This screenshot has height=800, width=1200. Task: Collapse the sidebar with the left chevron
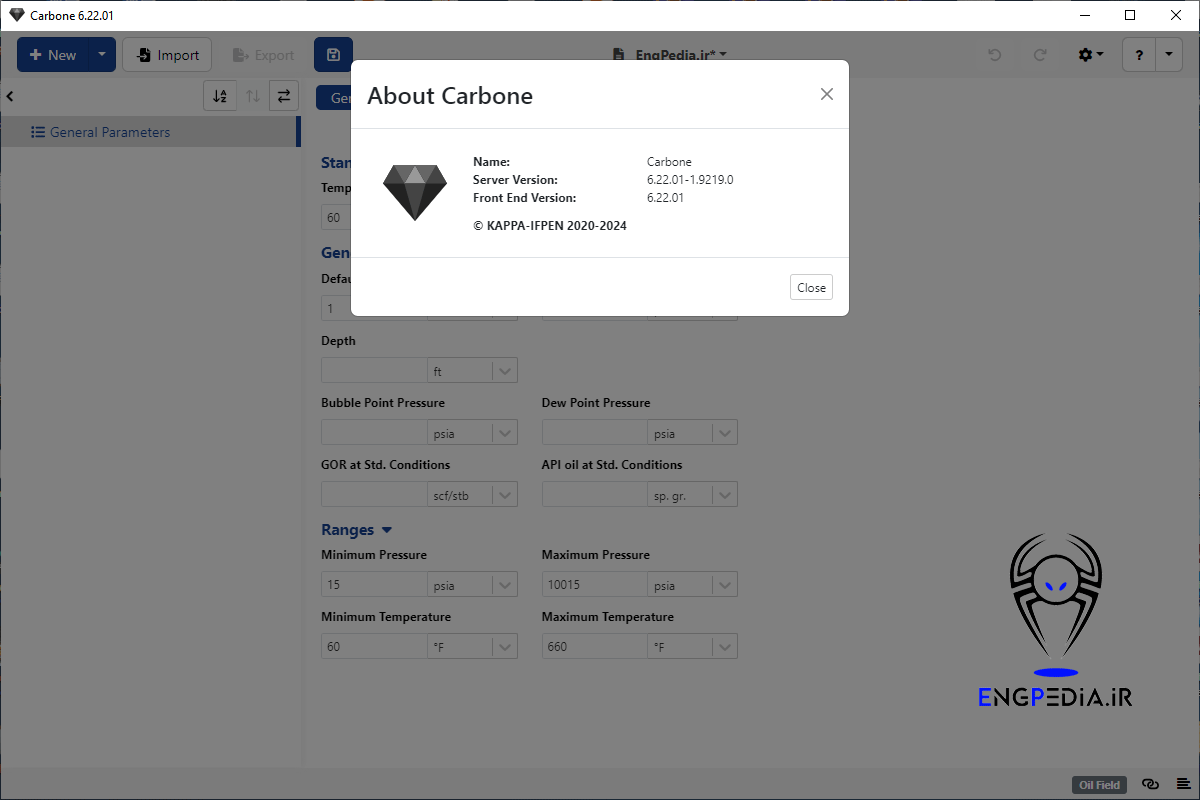point(10,97)
